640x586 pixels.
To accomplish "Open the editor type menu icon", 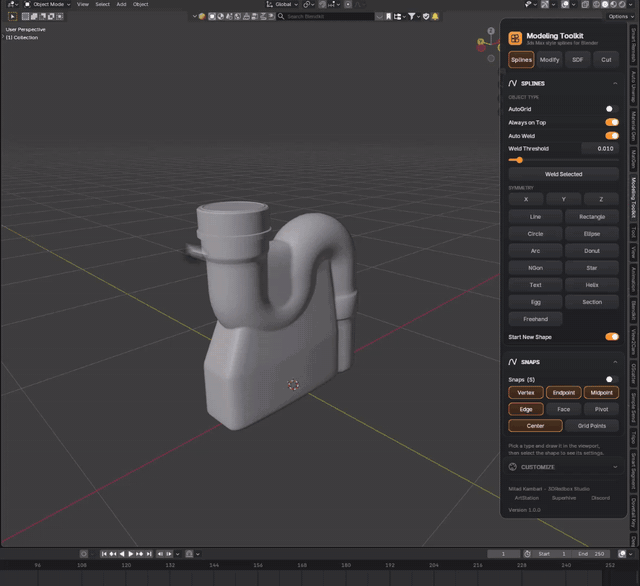I will click(11, 4).
